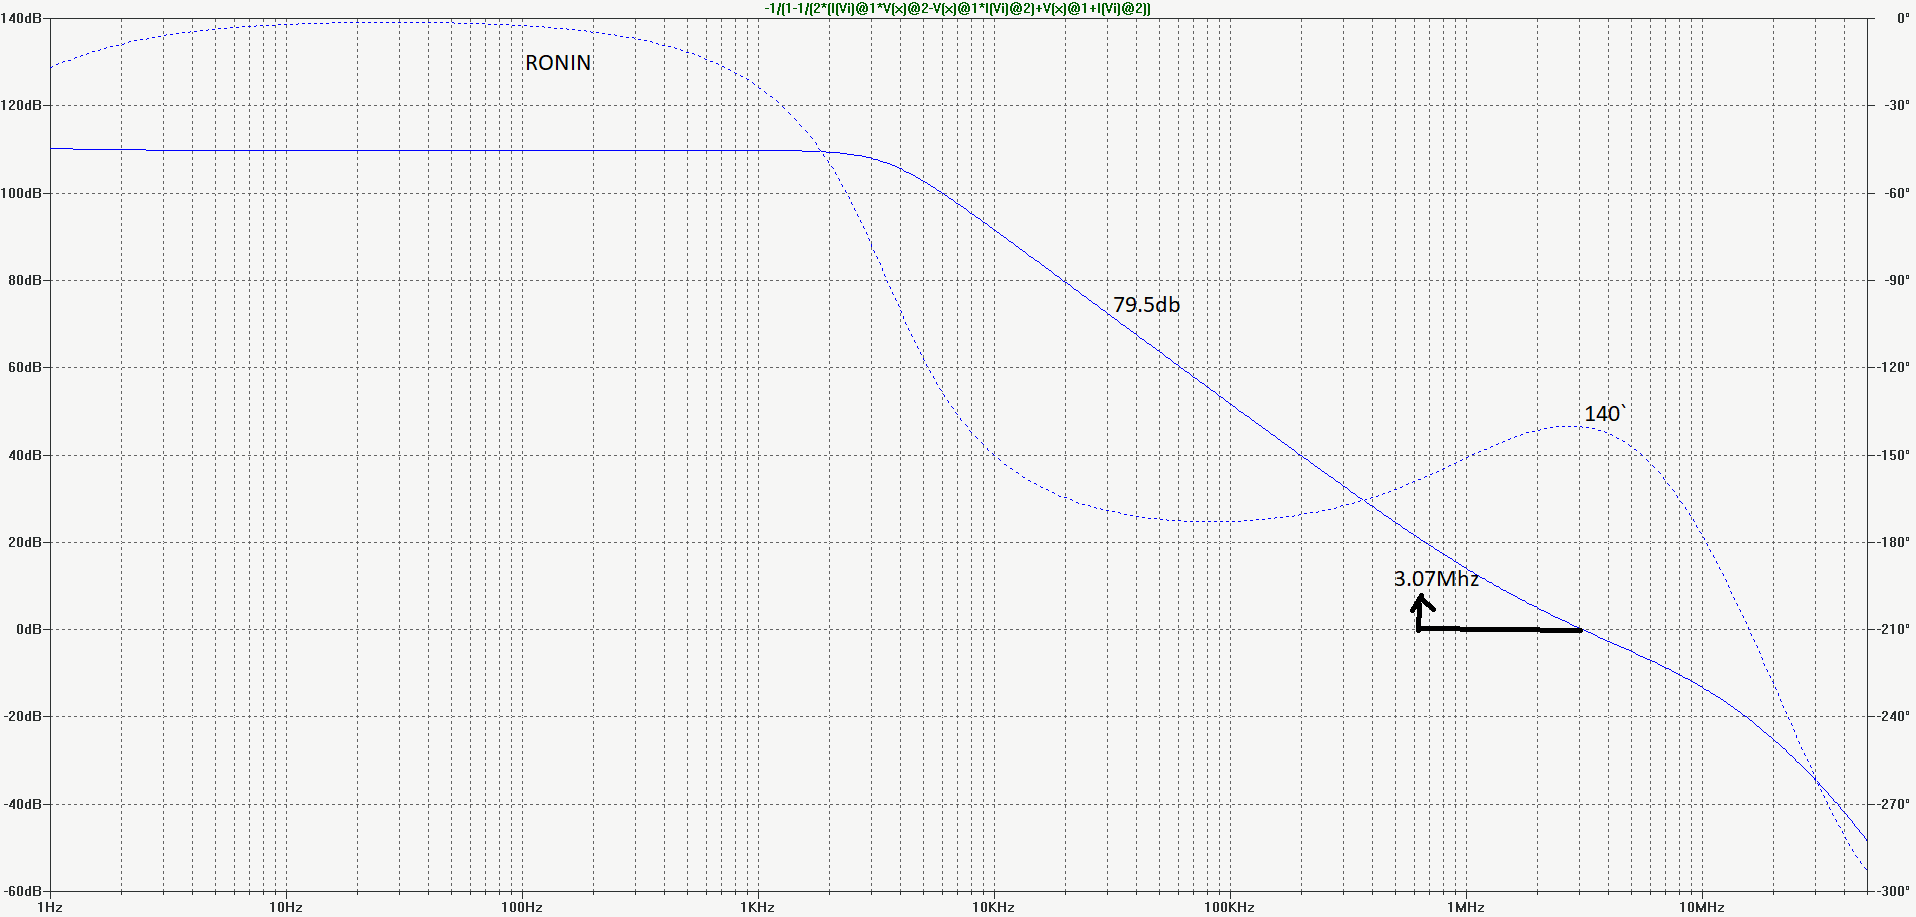Select the -150° phase axis label
1916x917 pixels.
[x=1893, y=455]
